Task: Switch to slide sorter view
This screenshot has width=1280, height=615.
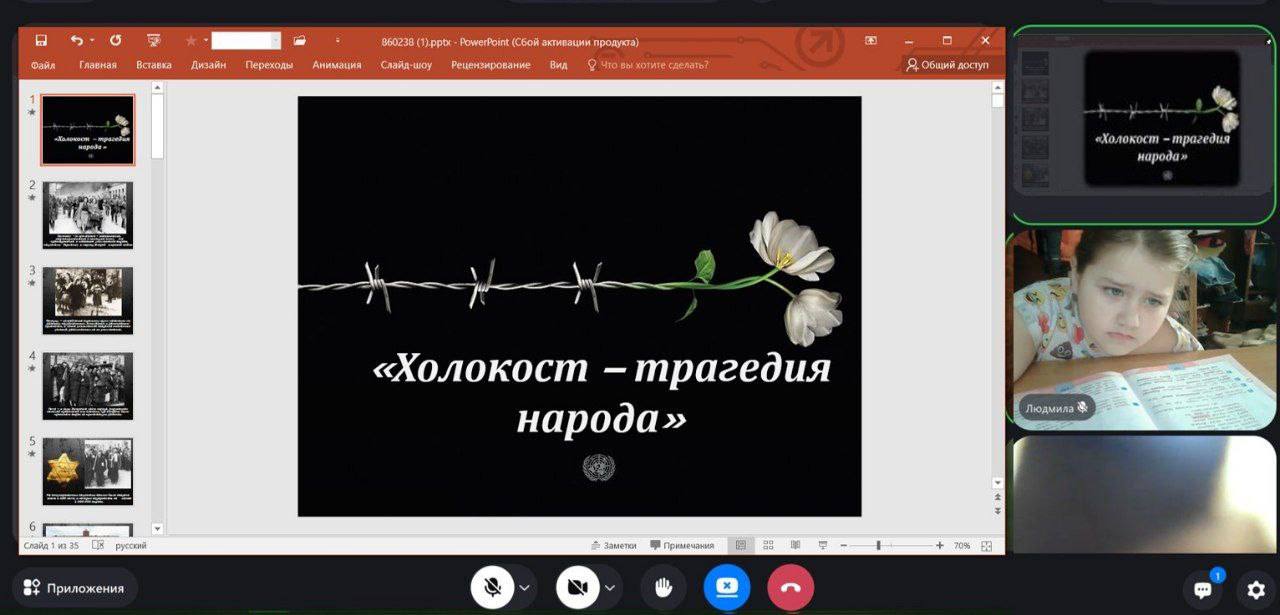Action: [768, 546]
